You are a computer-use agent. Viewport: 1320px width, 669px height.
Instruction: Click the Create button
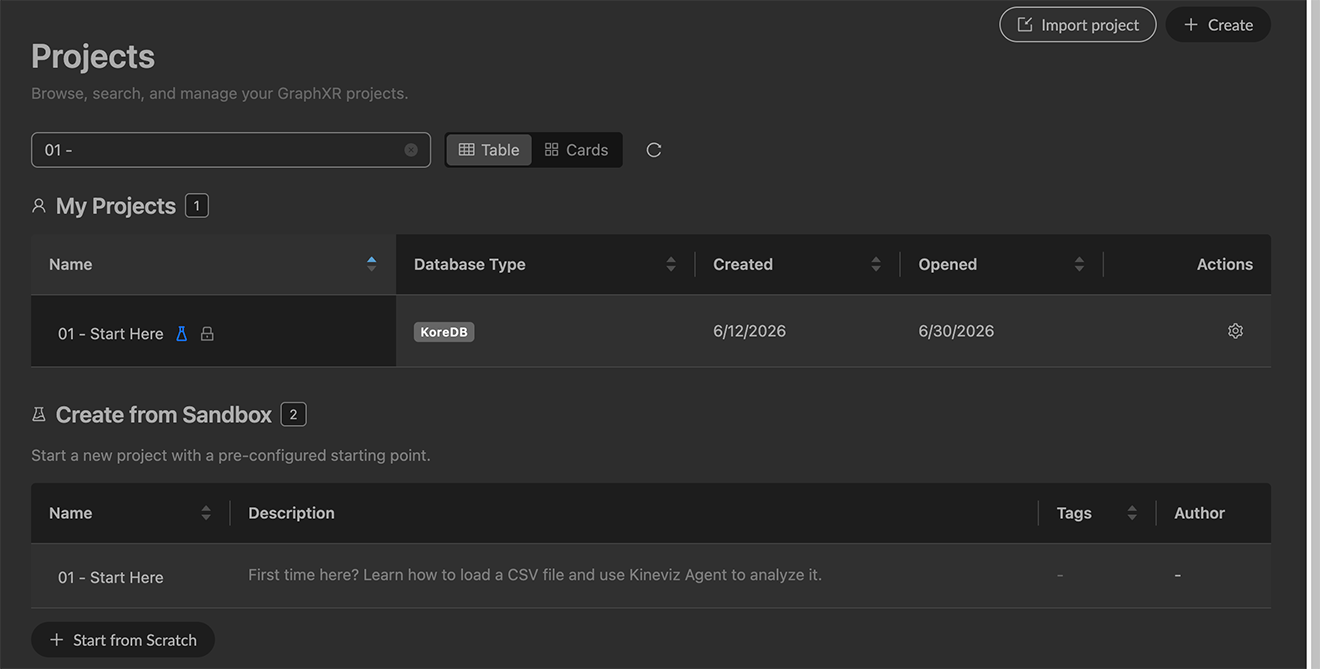pyautogui.click(x=1218, y=25)
